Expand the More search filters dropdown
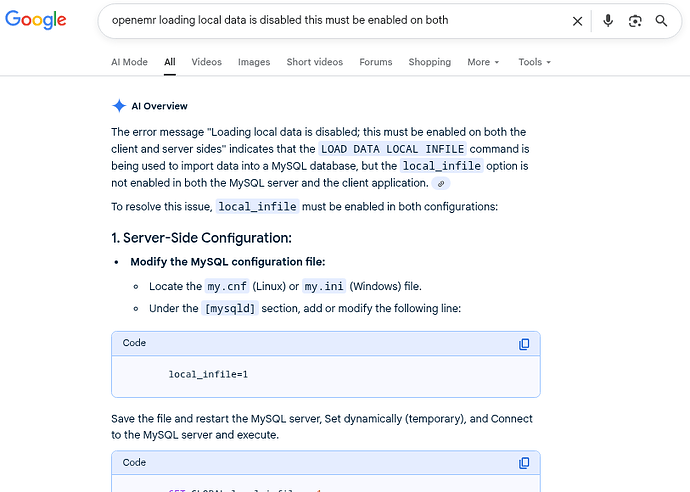Screen dimensions: 690x492 (482, 62)
